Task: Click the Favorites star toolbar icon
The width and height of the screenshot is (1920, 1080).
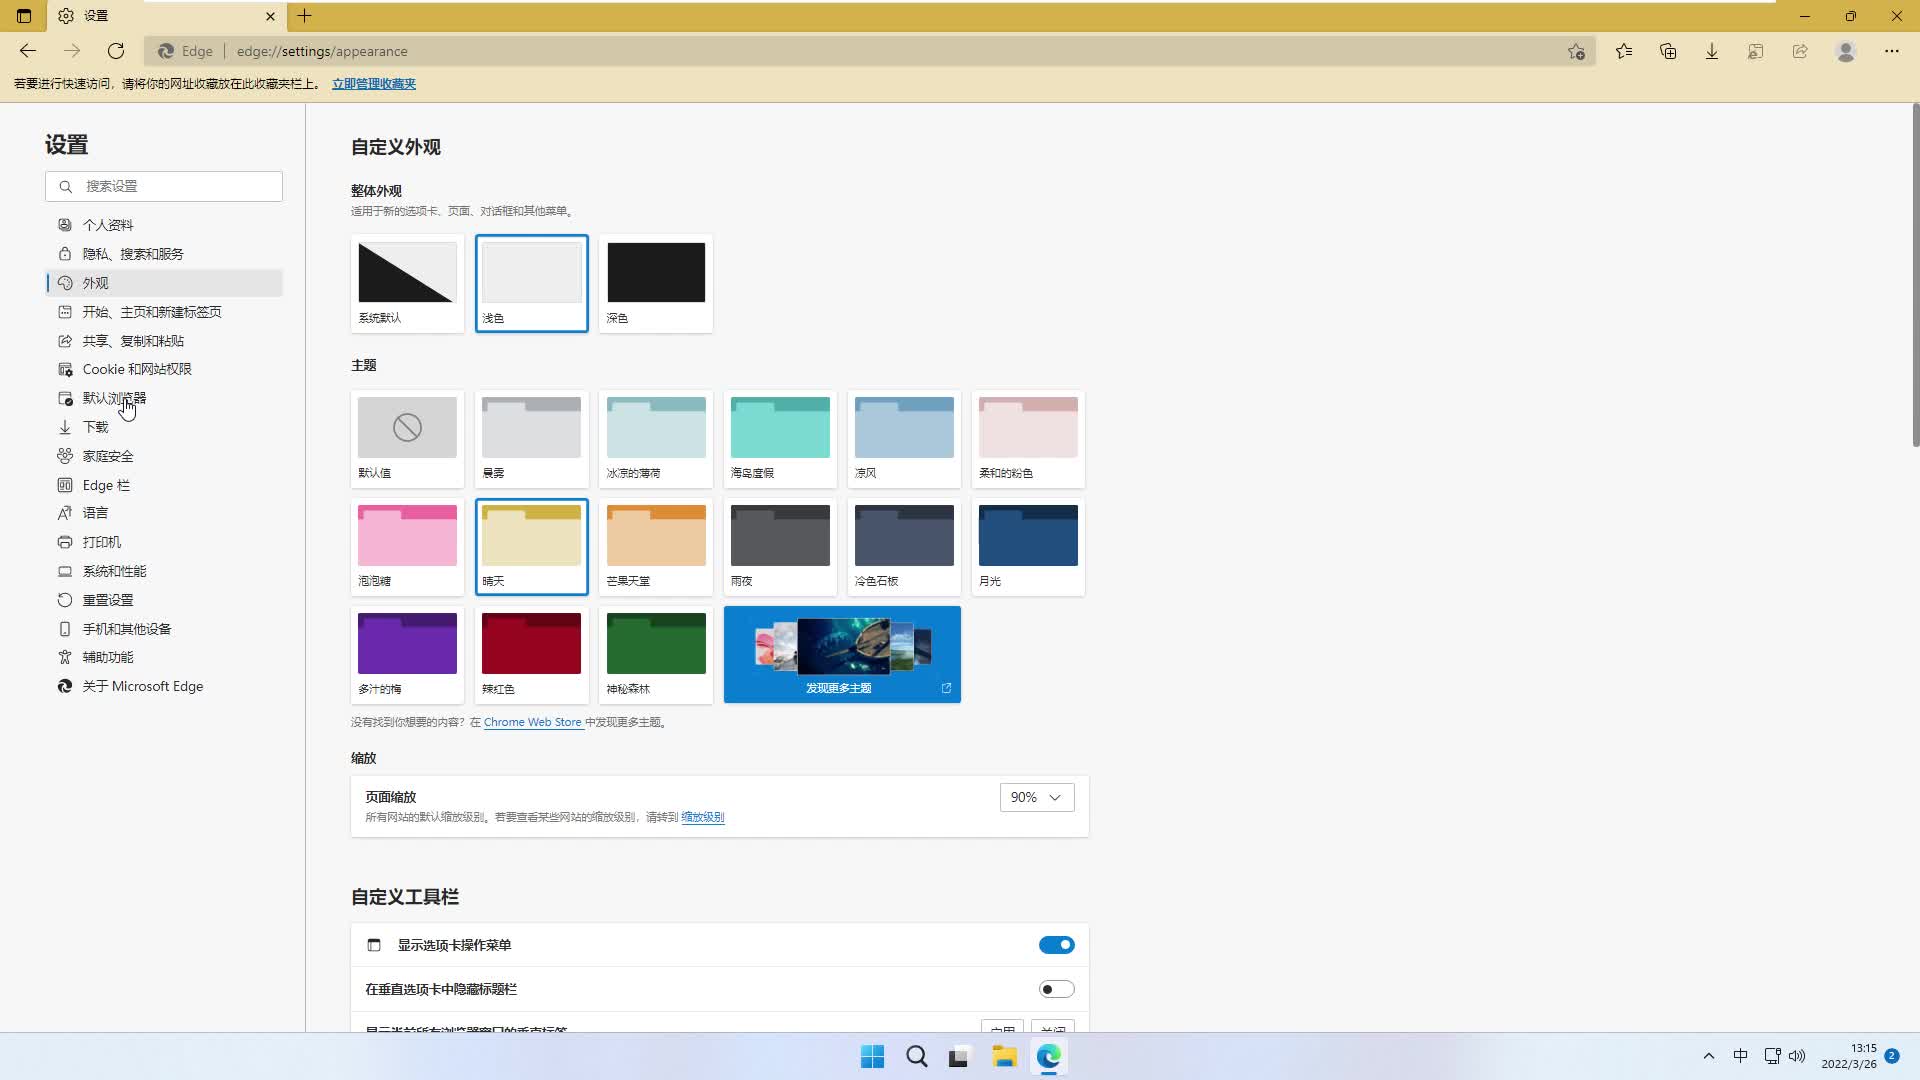Action: click(x=1623, y=51)
